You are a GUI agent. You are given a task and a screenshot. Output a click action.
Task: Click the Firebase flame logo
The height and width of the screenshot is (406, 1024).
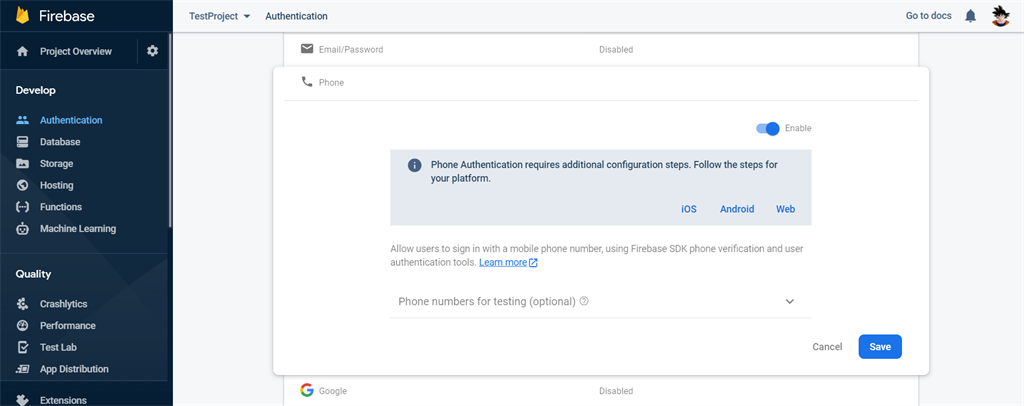point(22,15)
